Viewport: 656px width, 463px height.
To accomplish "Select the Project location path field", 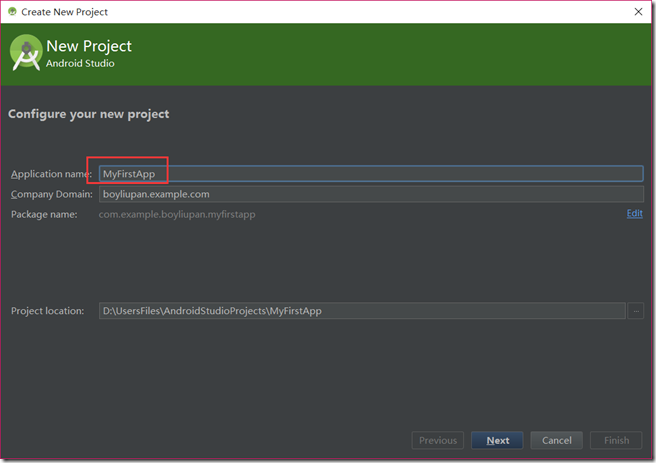I will pos(361,311).
